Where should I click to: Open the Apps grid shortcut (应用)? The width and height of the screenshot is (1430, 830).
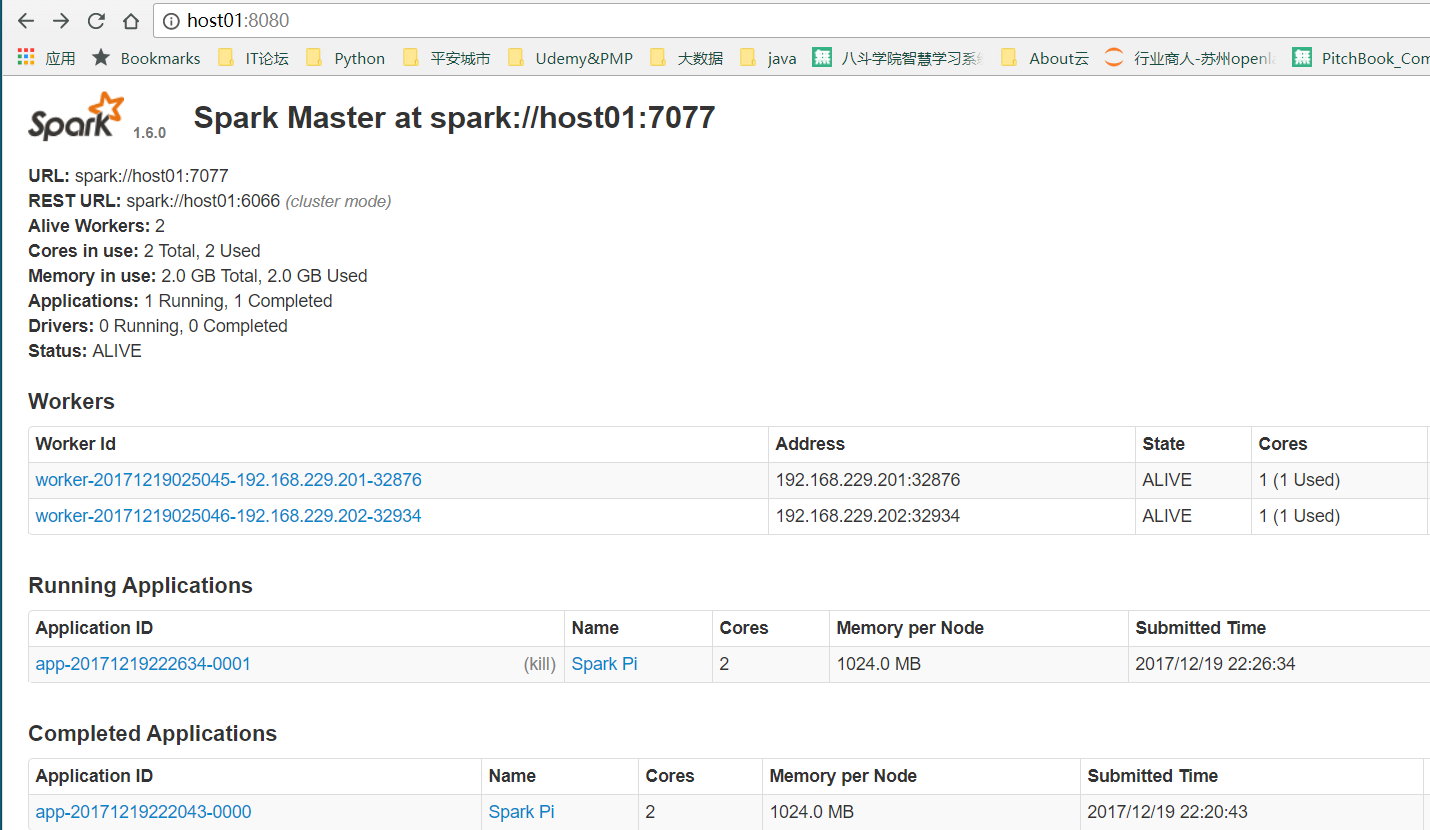(x=46, y=58)
